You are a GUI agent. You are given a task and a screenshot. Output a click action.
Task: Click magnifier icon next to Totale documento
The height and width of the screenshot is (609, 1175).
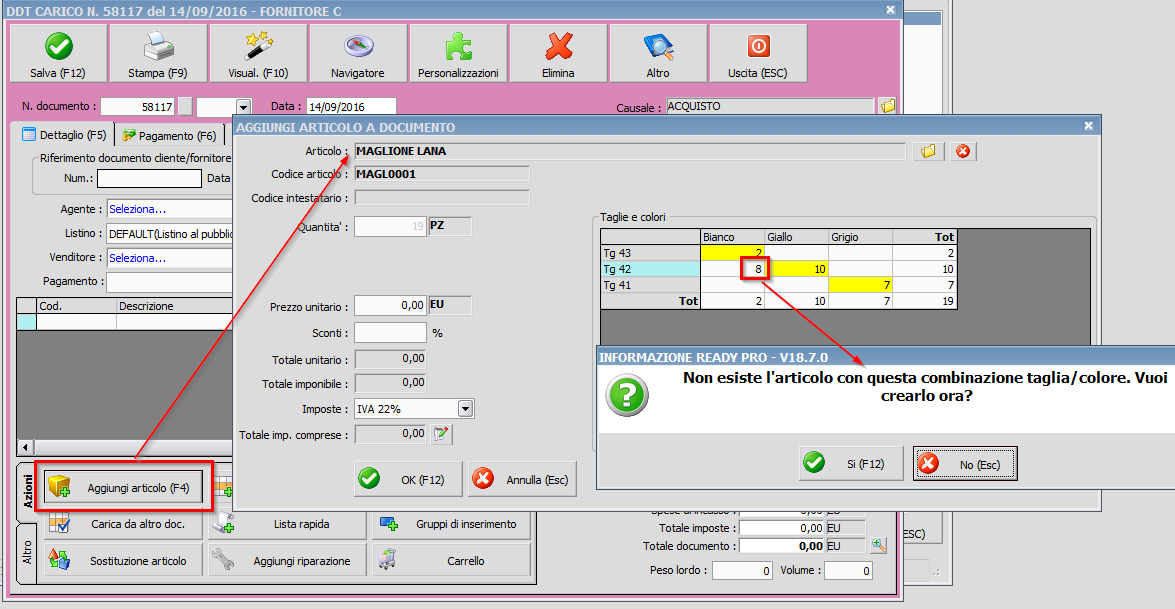pyautogui.click(x=879, y=545)
